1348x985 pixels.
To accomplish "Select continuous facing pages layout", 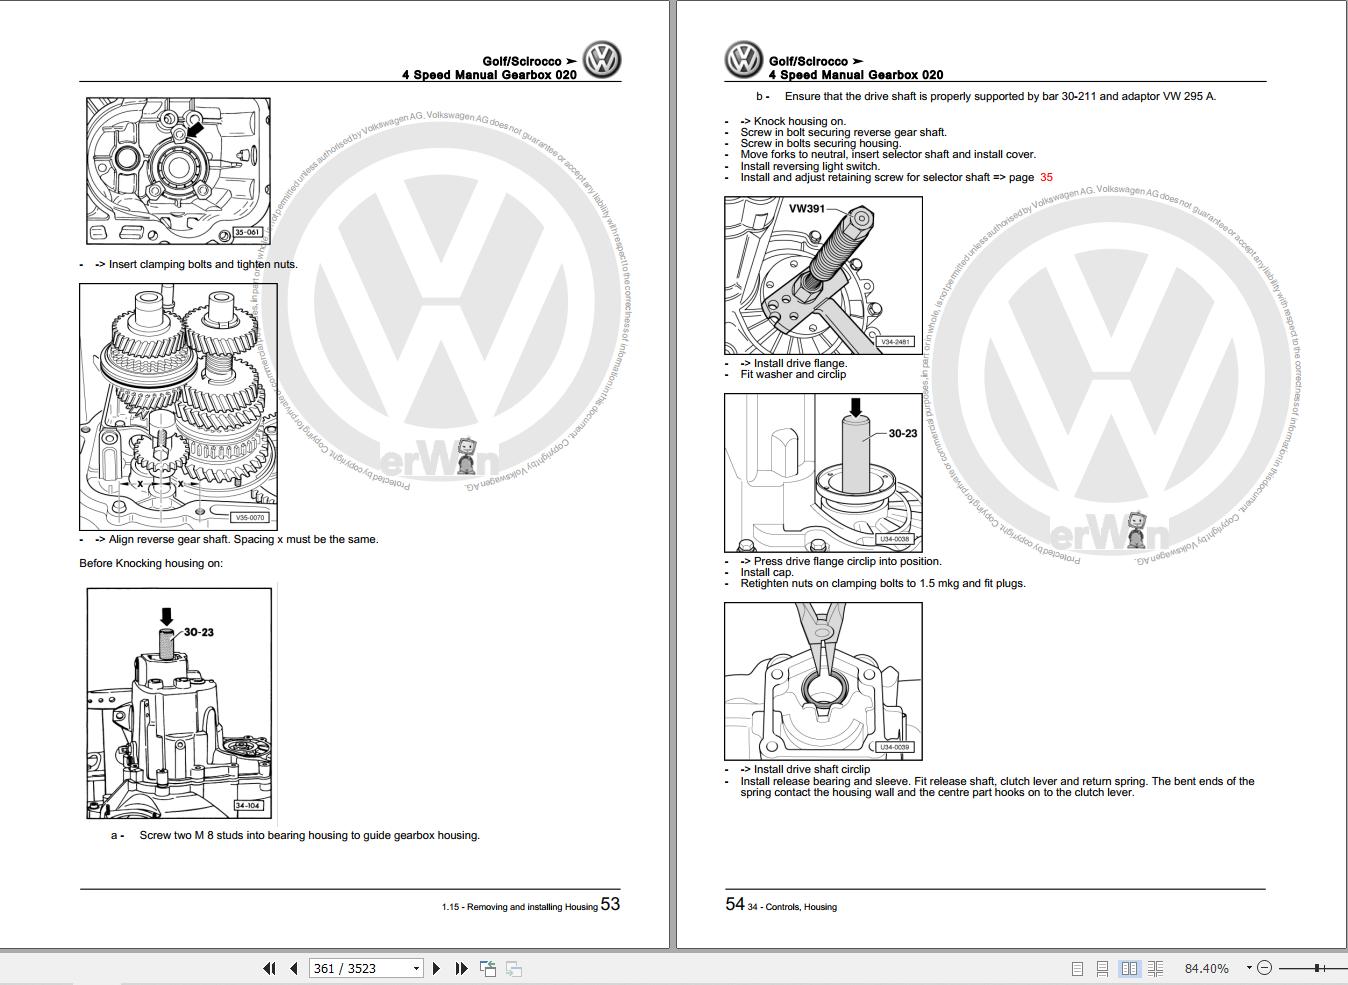I will coord(1155,968).
